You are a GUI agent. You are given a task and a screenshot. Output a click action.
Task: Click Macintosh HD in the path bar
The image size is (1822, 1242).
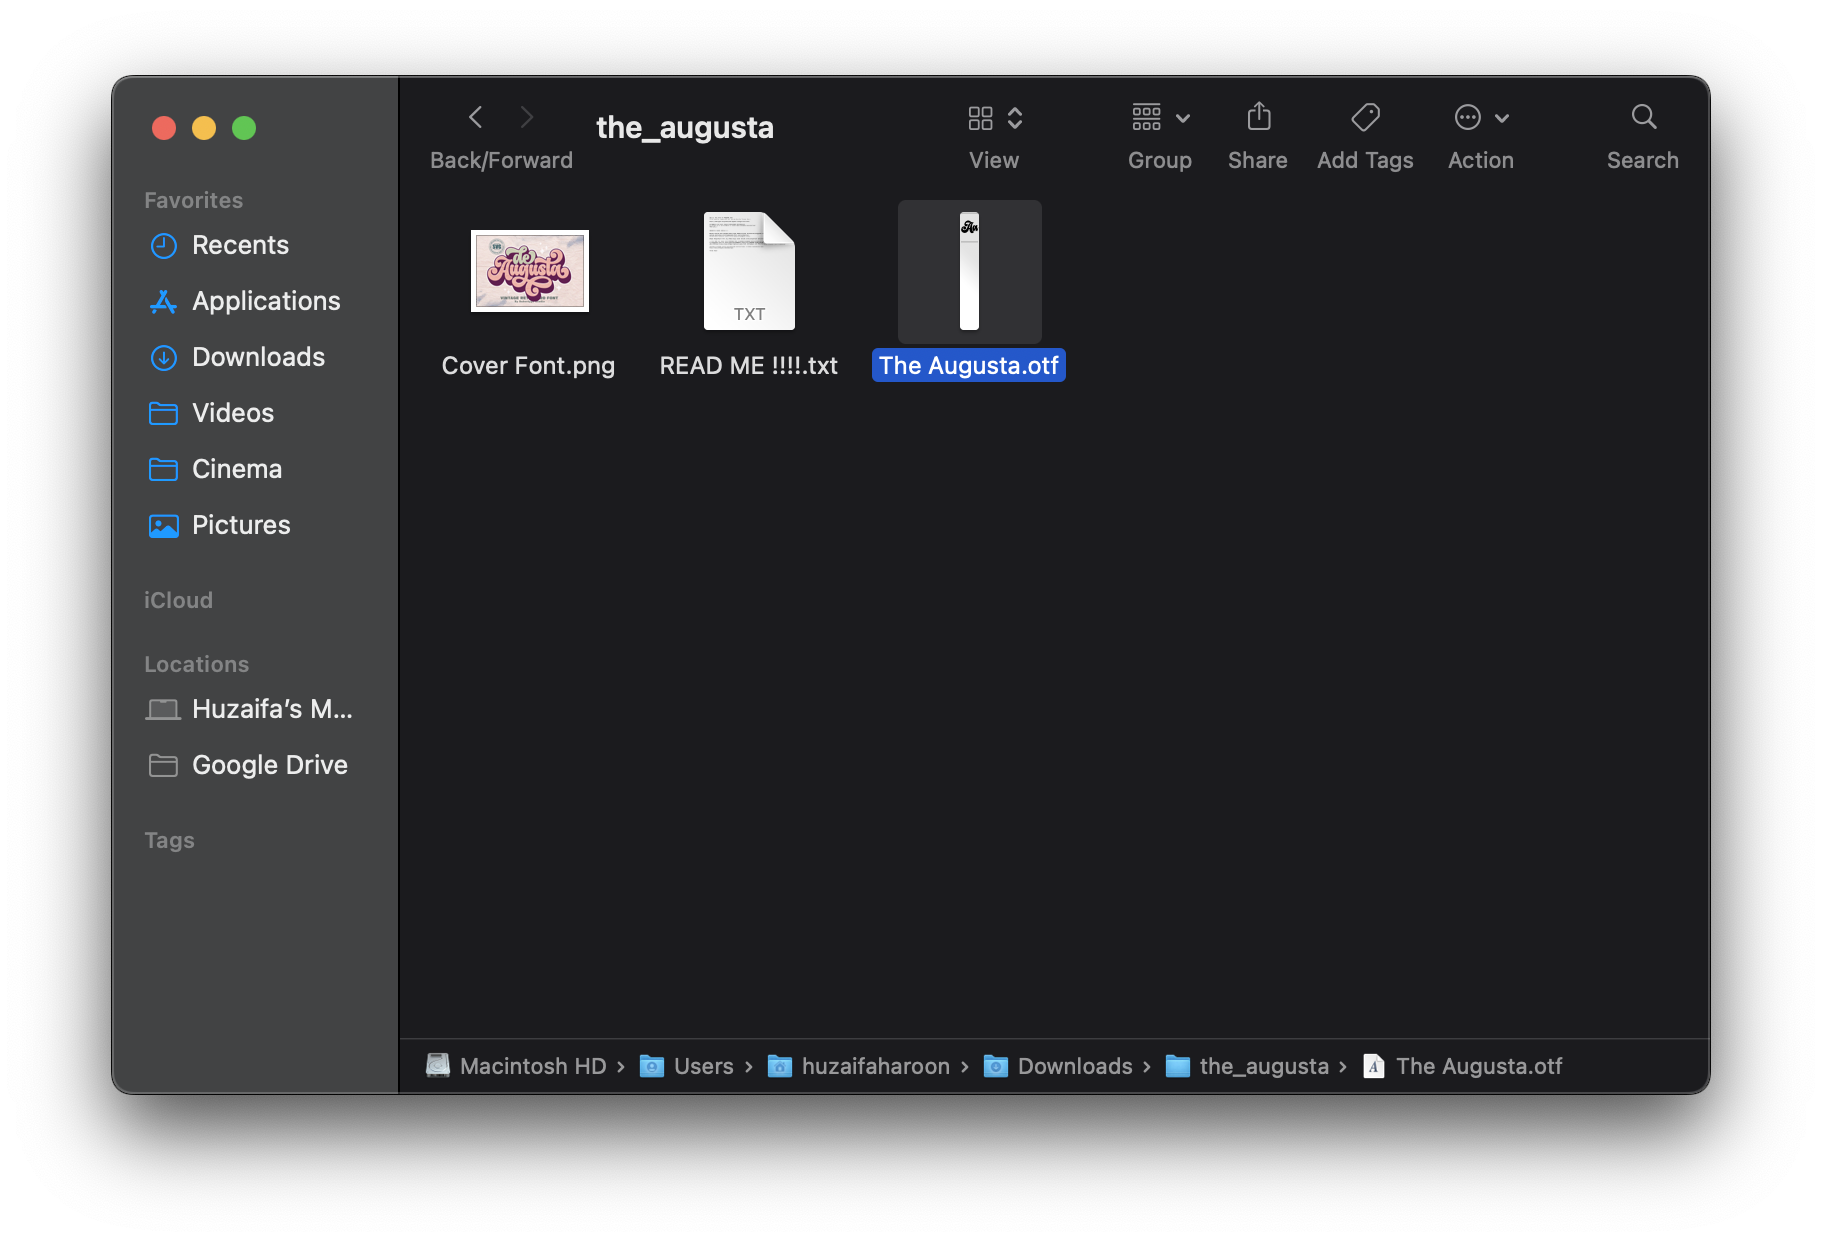tap(534, 1066)
